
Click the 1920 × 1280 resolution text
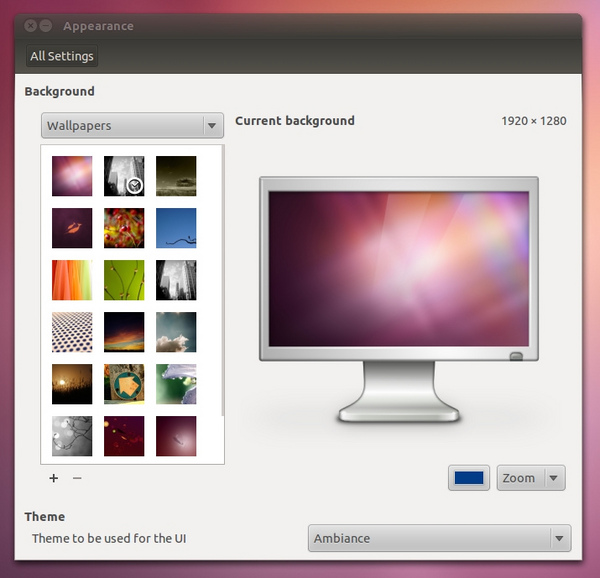point(534,121)
